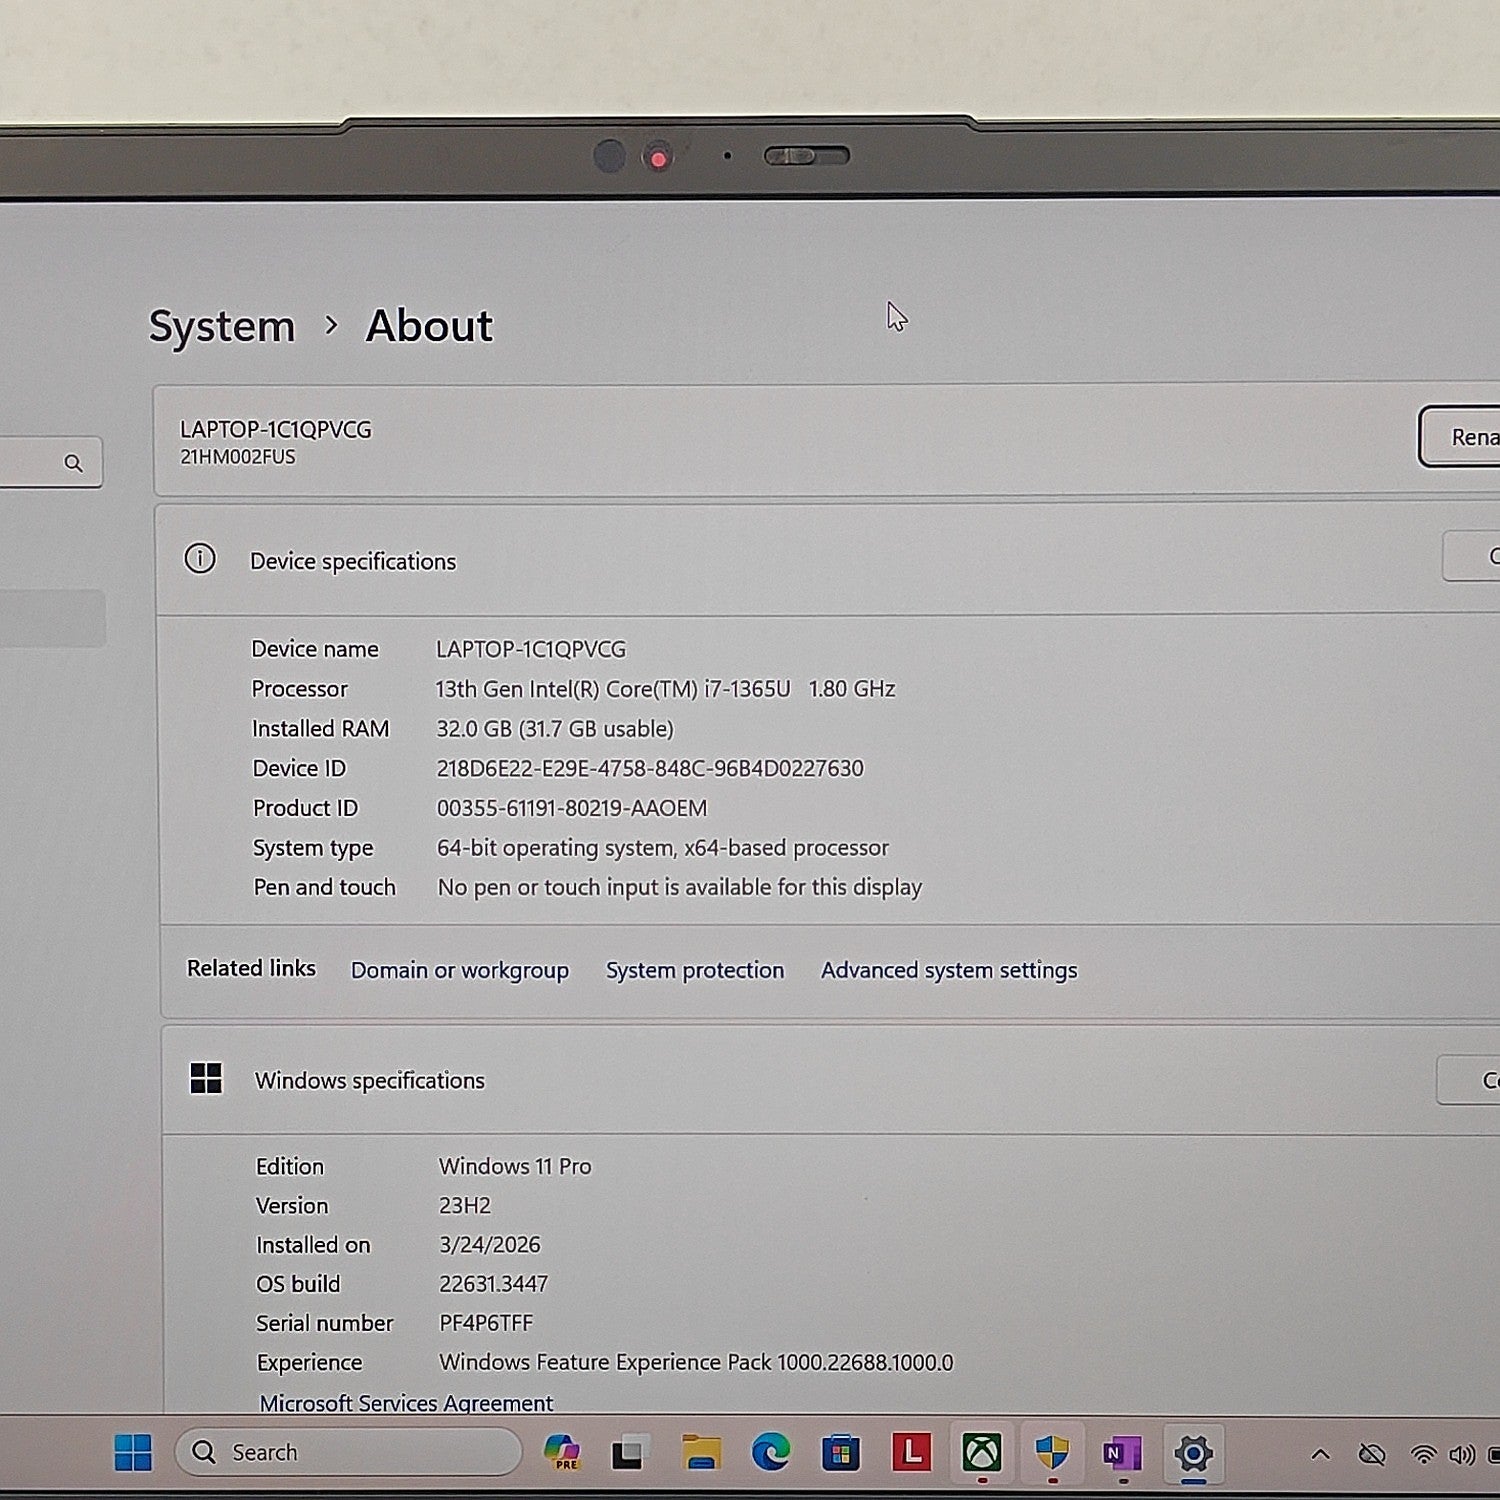Open Windows Security shield icon

pyautogui.click(x=1052, y=1452)
